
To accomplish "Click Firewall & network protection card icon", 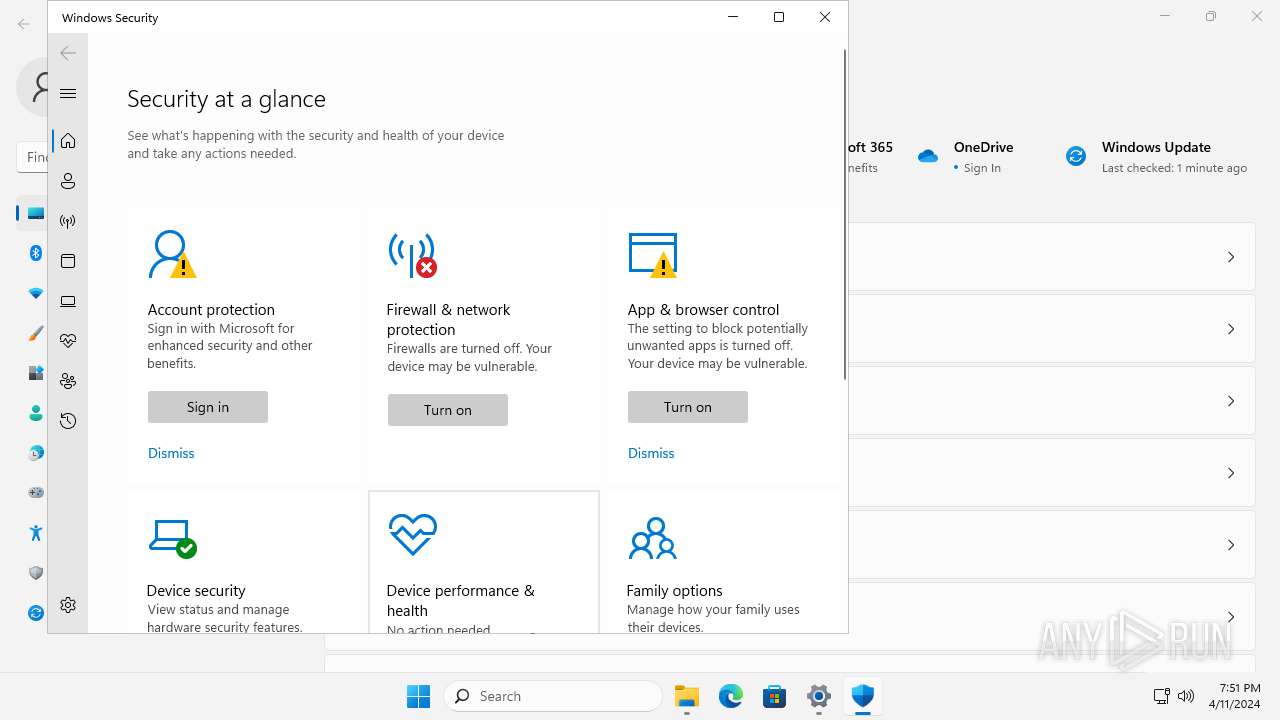I will pos(412,255).
